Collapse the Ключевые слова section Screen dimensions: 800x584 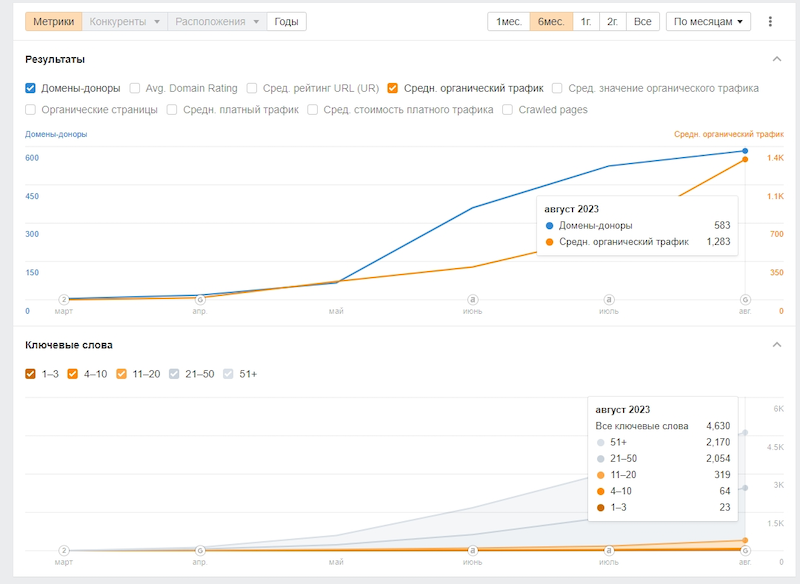pos(777,345)
